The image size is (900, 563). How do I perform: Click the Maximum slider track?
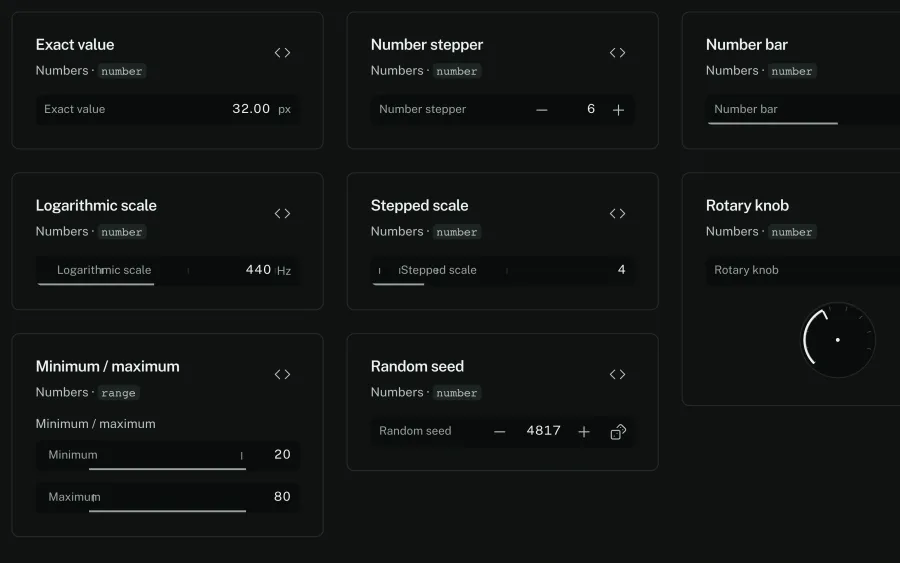point(167,497)
